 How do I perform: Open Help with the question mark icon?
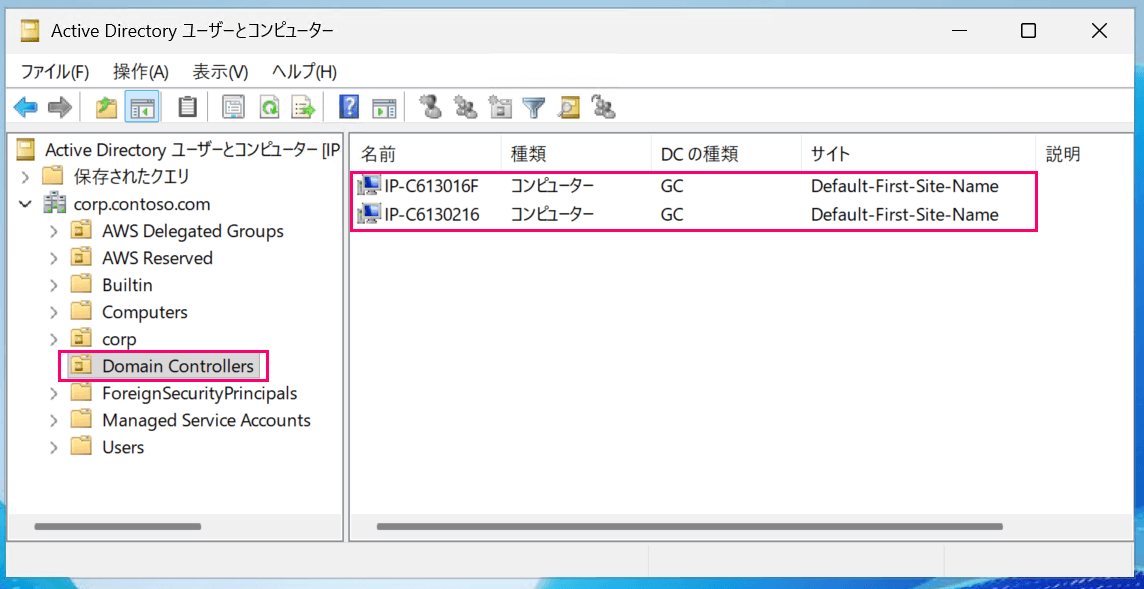pos(349,108)
